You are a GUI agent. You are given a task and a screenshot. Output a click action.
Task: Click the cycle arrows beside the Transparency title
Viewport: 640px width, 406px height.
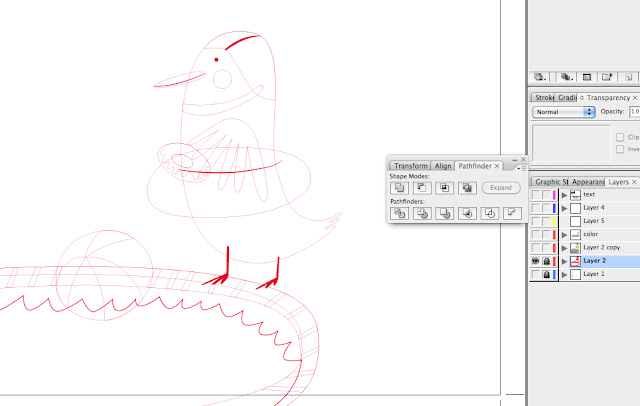click(582, 98)
